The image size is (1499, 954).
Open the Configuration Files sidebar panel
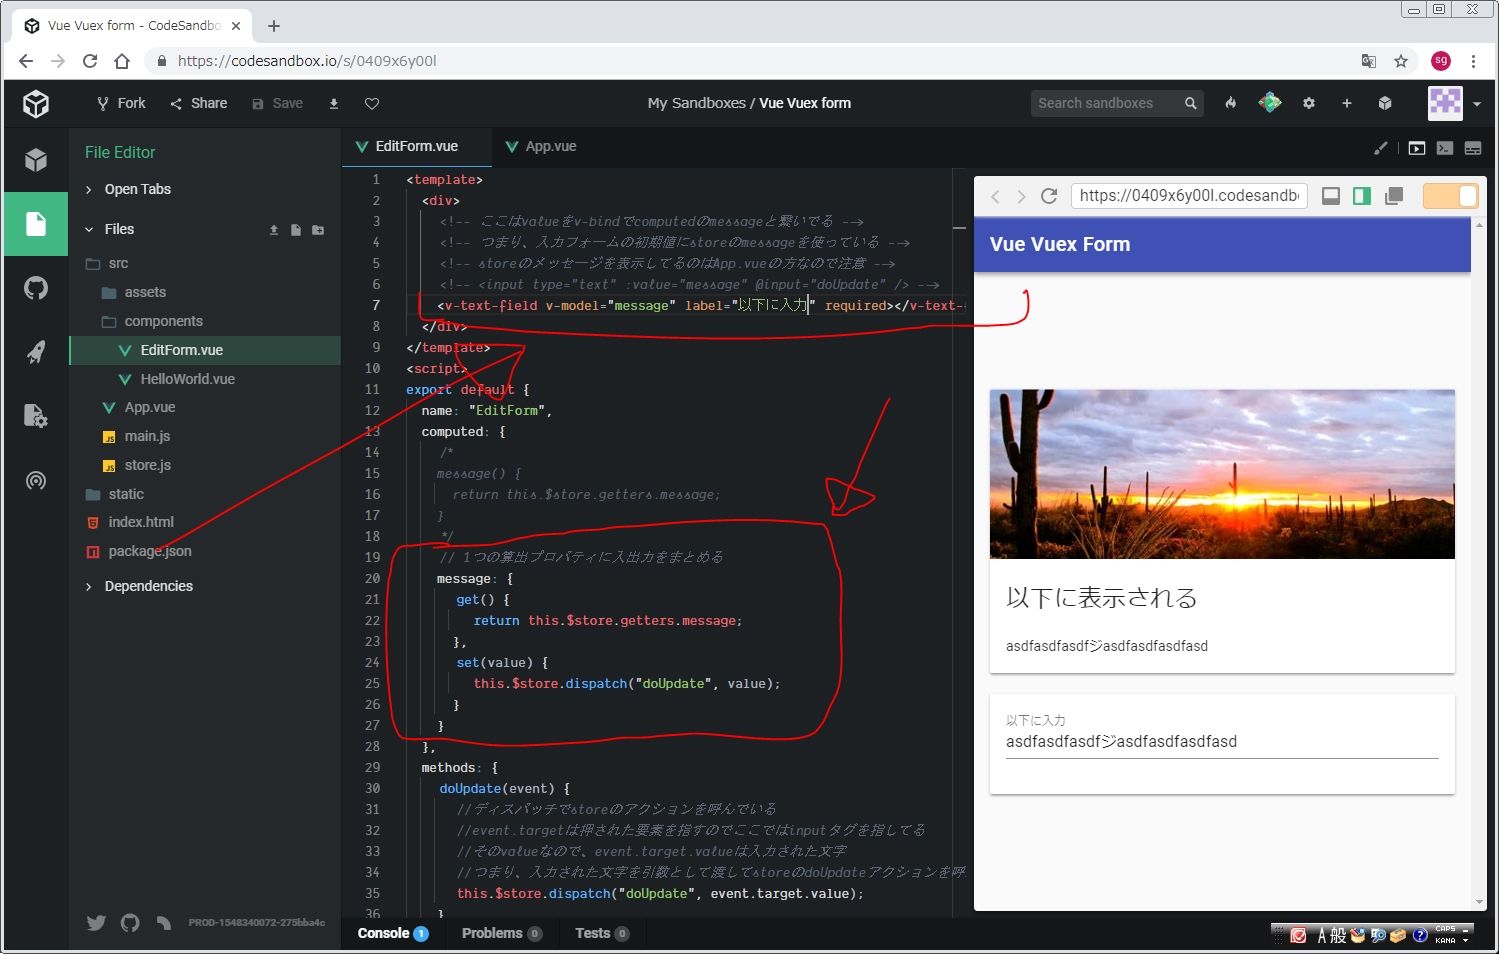pyautogui.click(x=36, y=416)
